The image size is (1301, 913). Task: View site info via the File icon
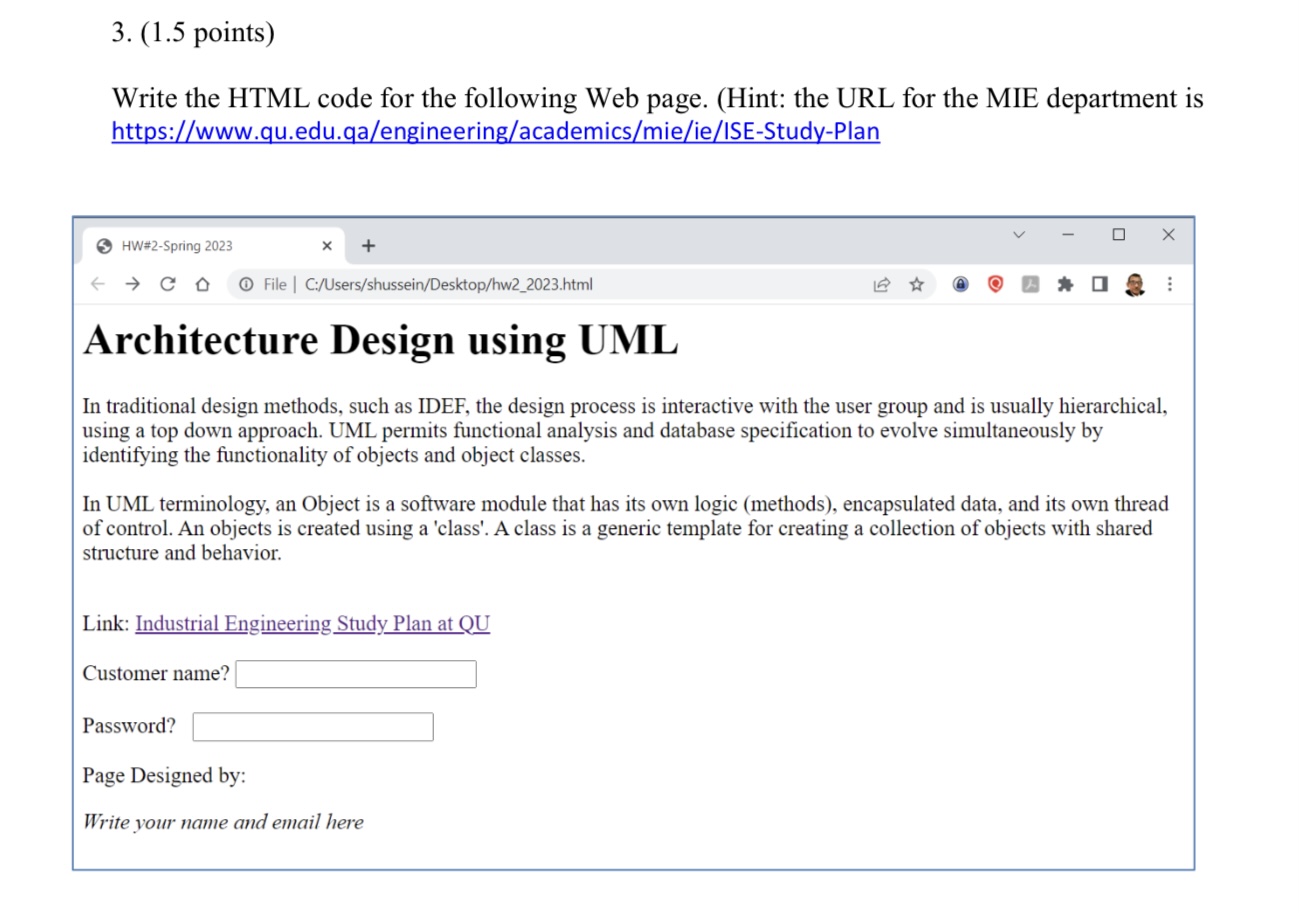(244, 285)
